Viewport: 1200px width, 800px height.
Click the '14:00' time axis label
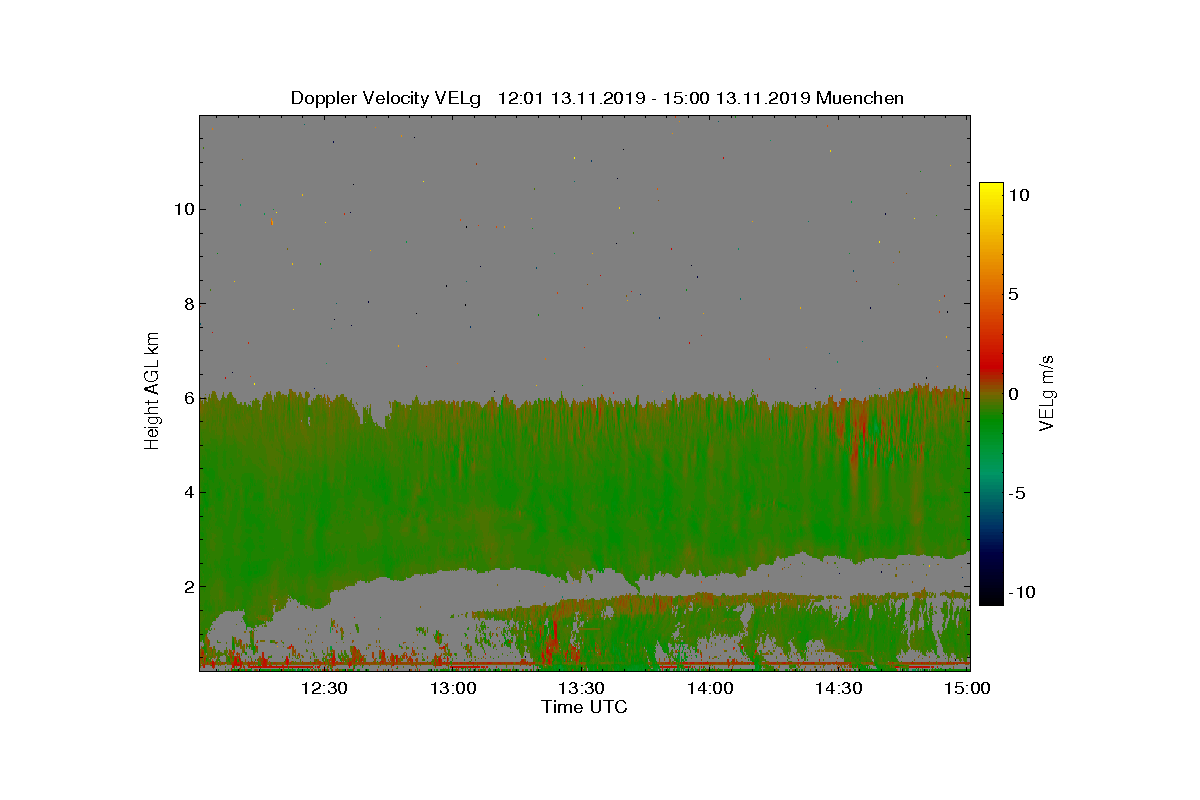tap(711, 688)
